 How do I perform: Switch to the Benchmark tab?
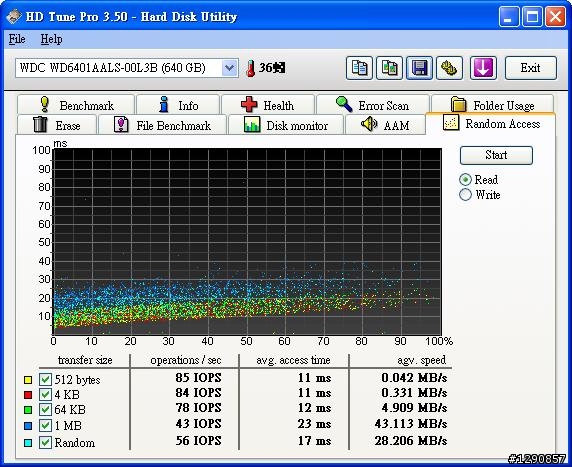tap(76, 105)
